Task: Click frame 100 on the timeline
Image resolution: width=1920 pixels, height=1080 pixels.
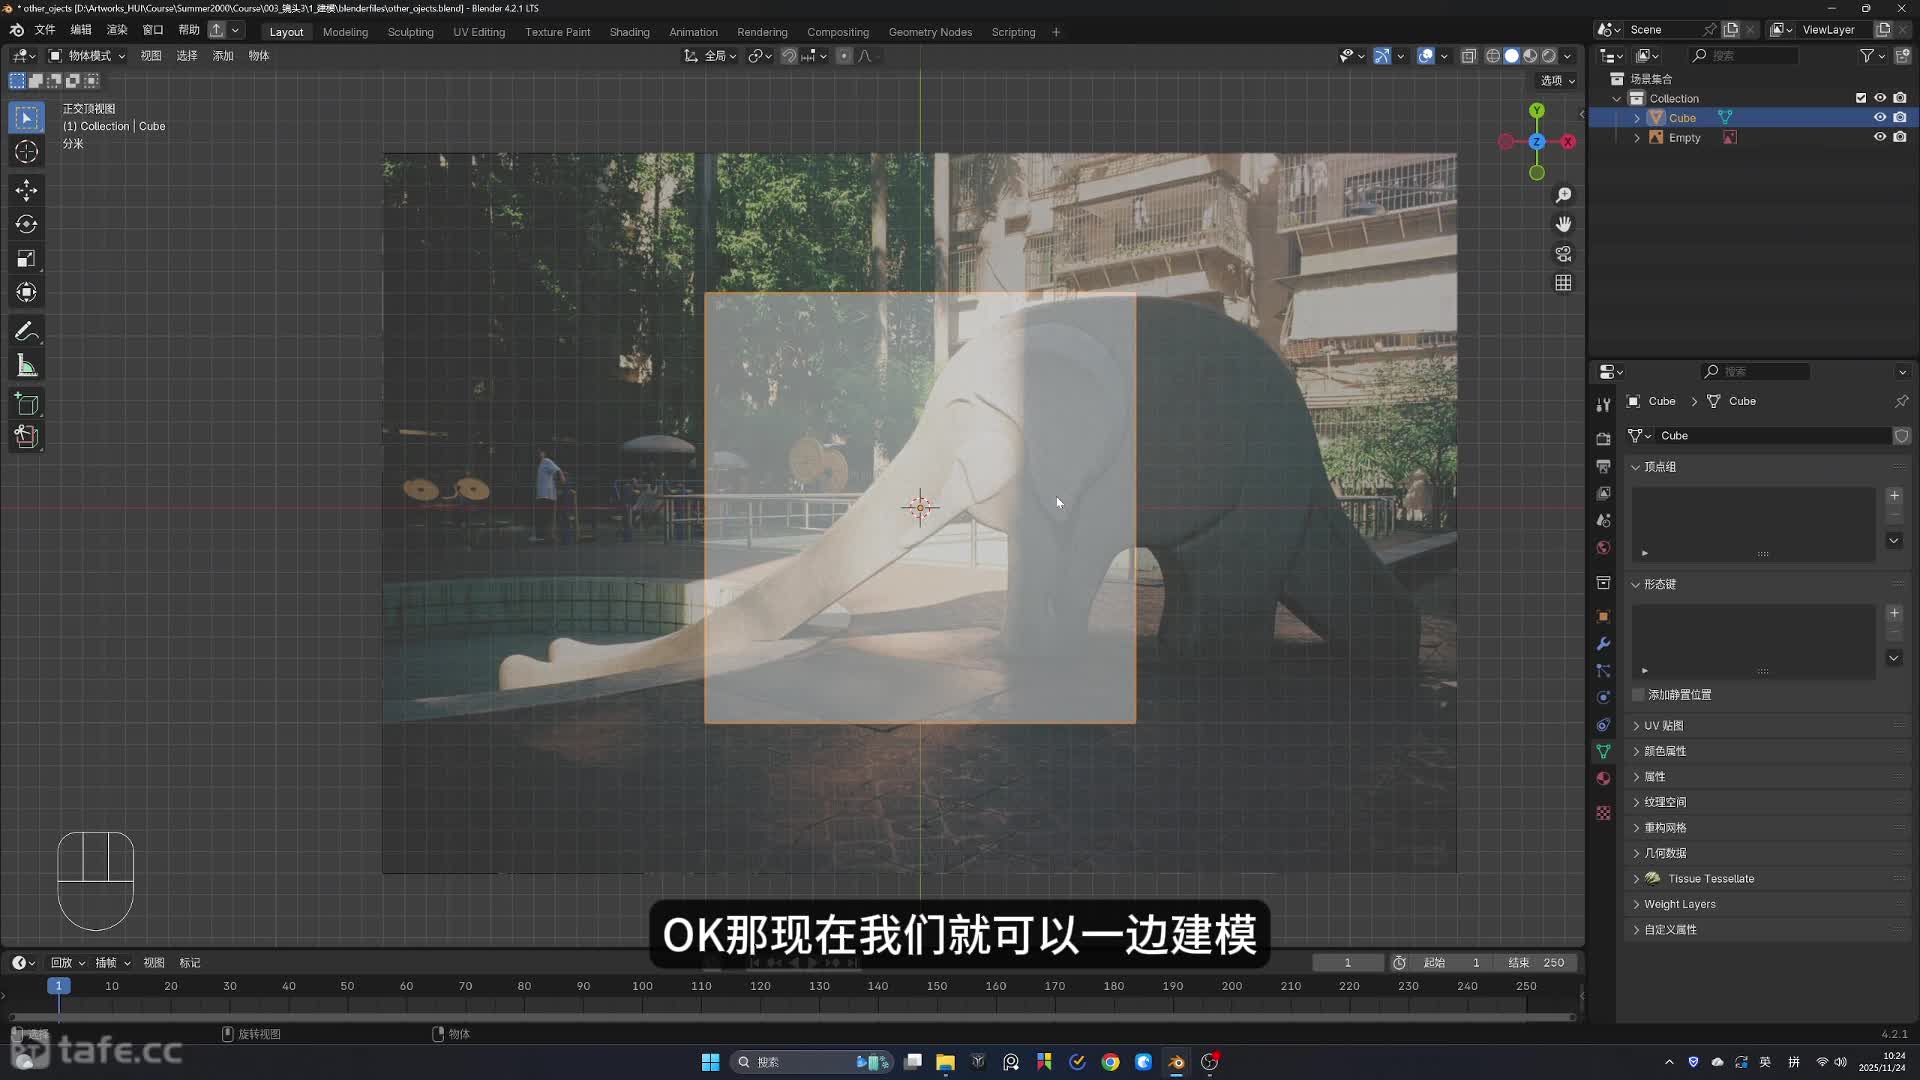Action: tap(642, 987)
